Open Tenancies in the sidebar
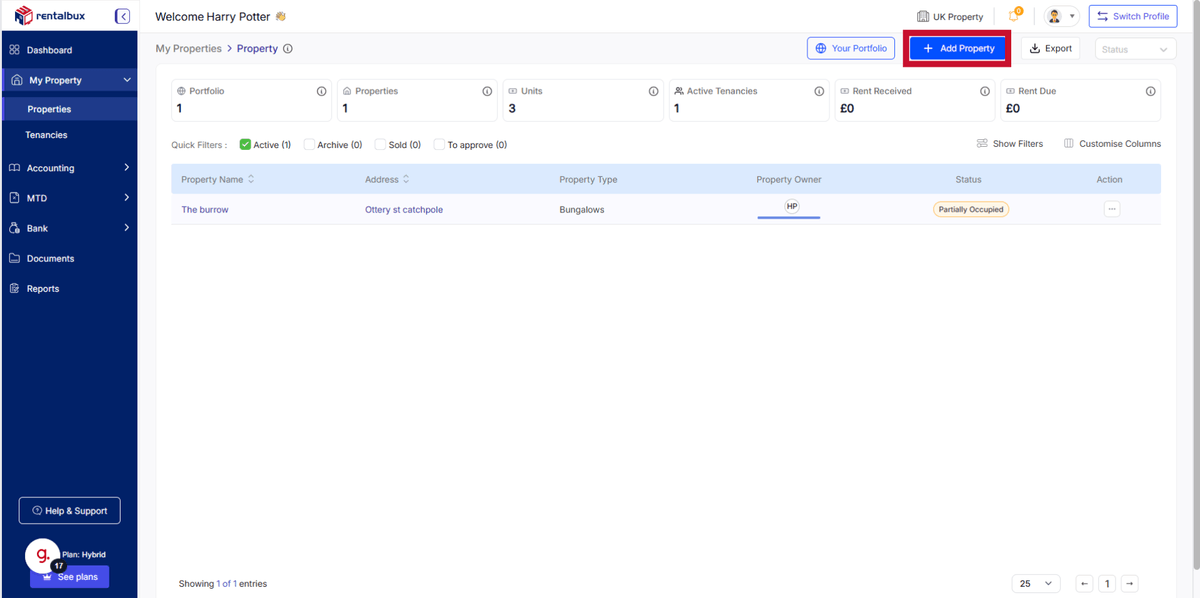1200x598 pixels. (46, 135)
